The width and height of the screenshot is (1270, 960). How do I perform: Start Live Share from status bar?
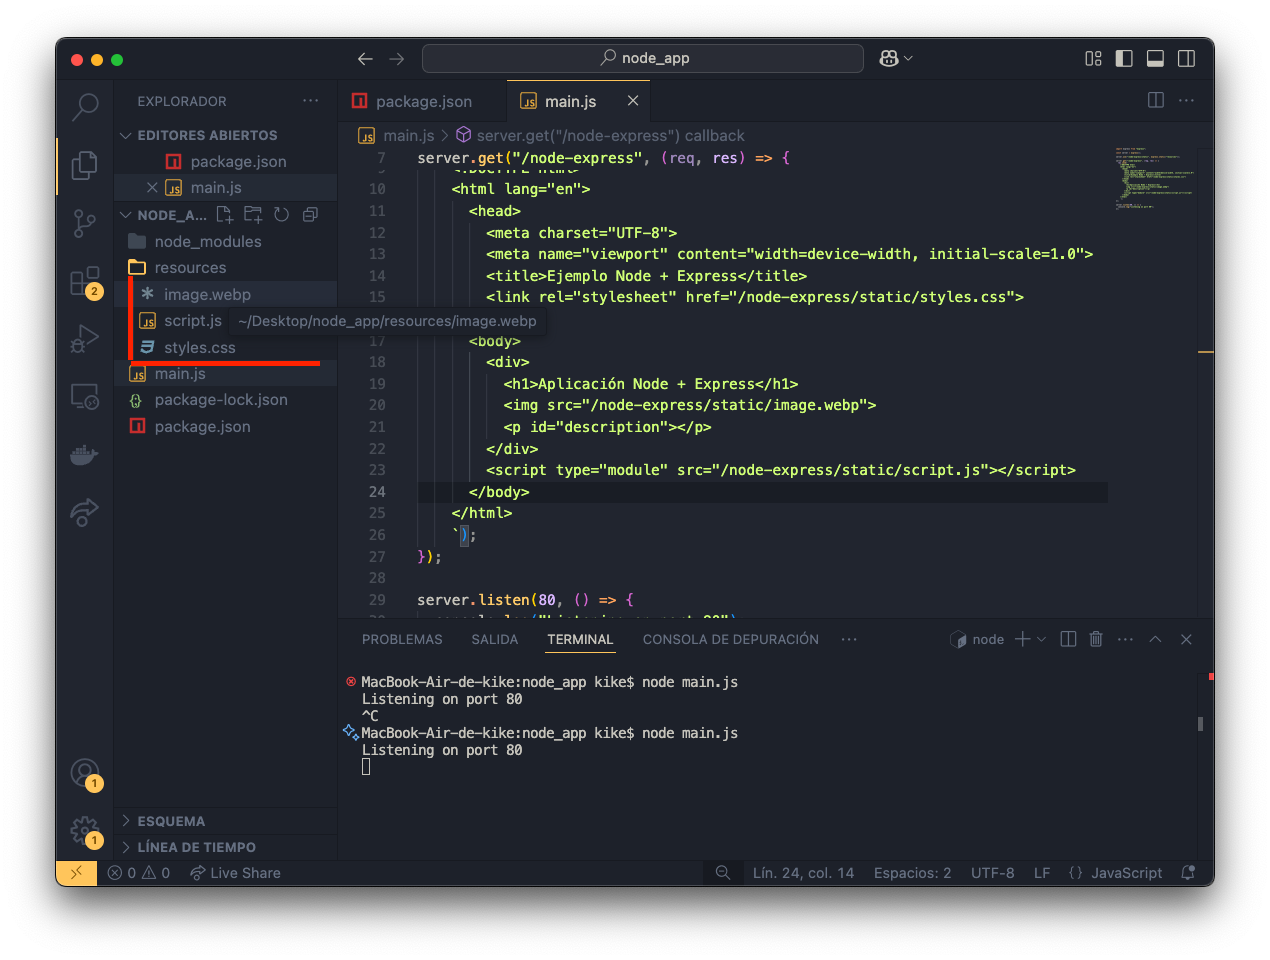(235, 873)
